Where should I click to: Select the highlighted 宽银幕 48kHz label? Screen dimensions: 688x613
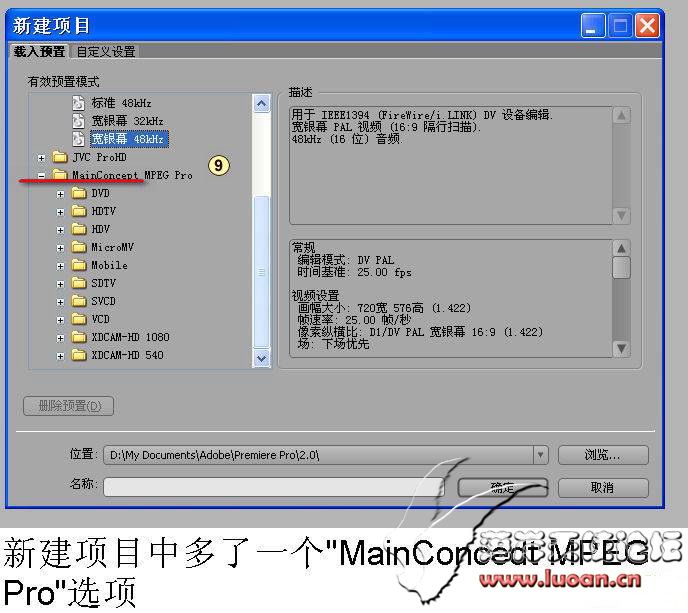(x=129, y=139)
